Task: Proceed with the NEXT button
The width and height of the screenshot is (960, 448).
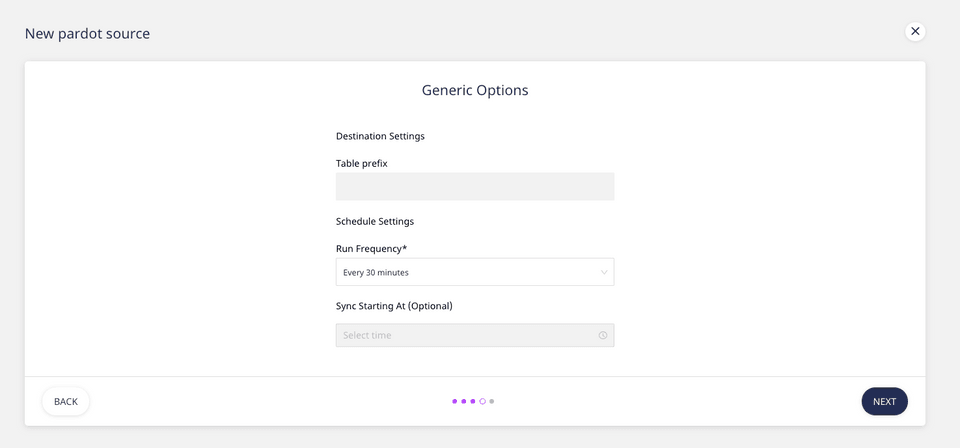Action: click(x=884, y=402)
